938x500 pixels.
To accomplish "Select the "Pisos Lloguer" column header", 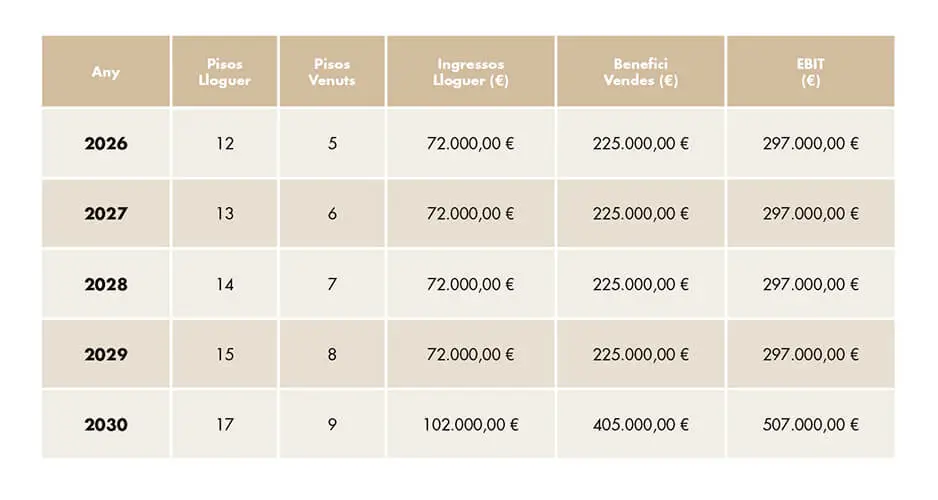I will click(x=224, y=72).
